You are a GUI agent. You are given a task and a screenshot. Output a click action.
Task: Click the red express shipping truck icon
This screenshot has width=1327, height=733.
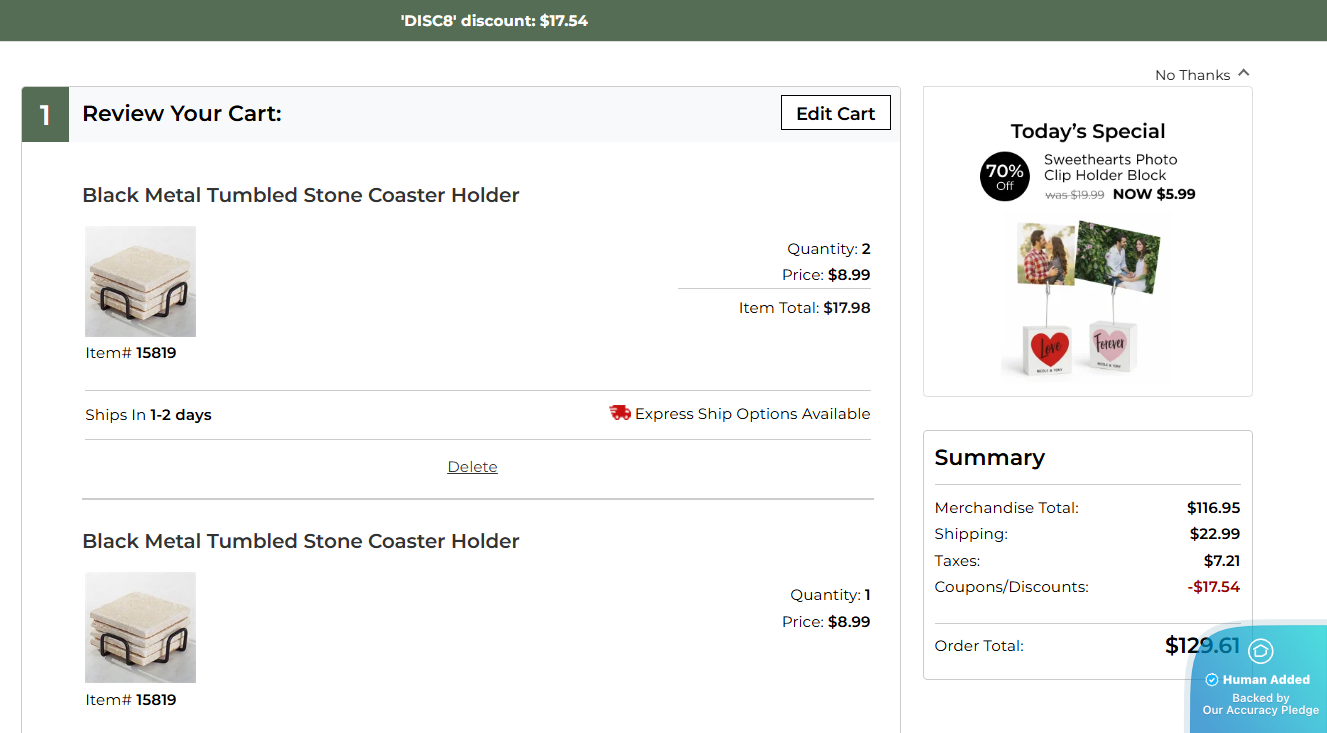click(620, 413)
